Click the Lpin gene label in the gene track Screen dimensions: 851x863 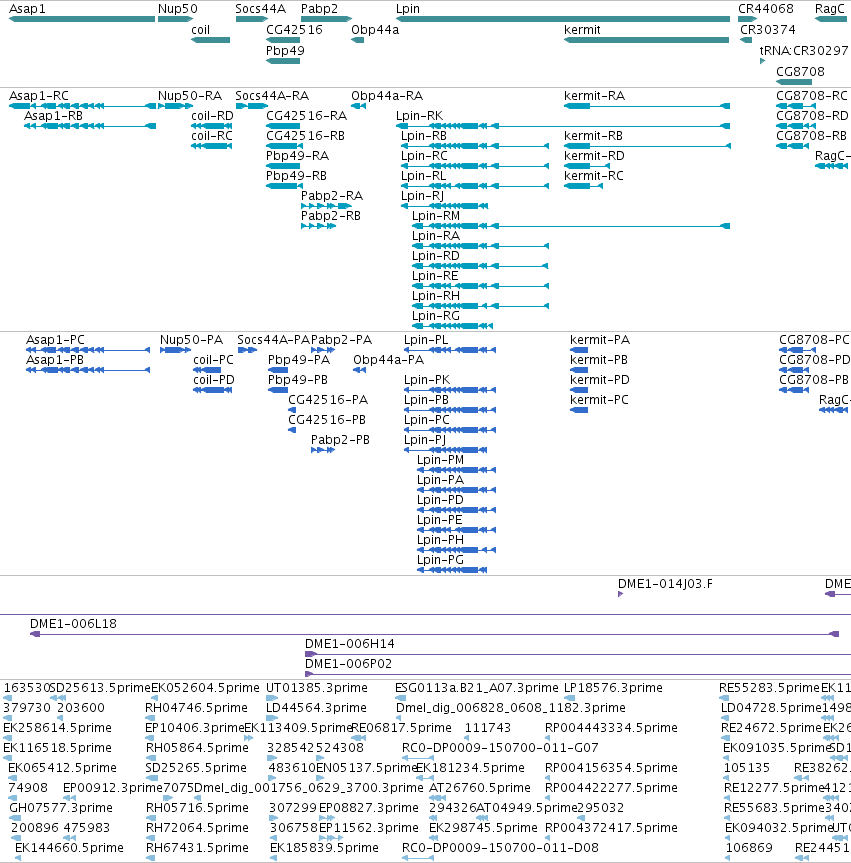tap(408, 9)
